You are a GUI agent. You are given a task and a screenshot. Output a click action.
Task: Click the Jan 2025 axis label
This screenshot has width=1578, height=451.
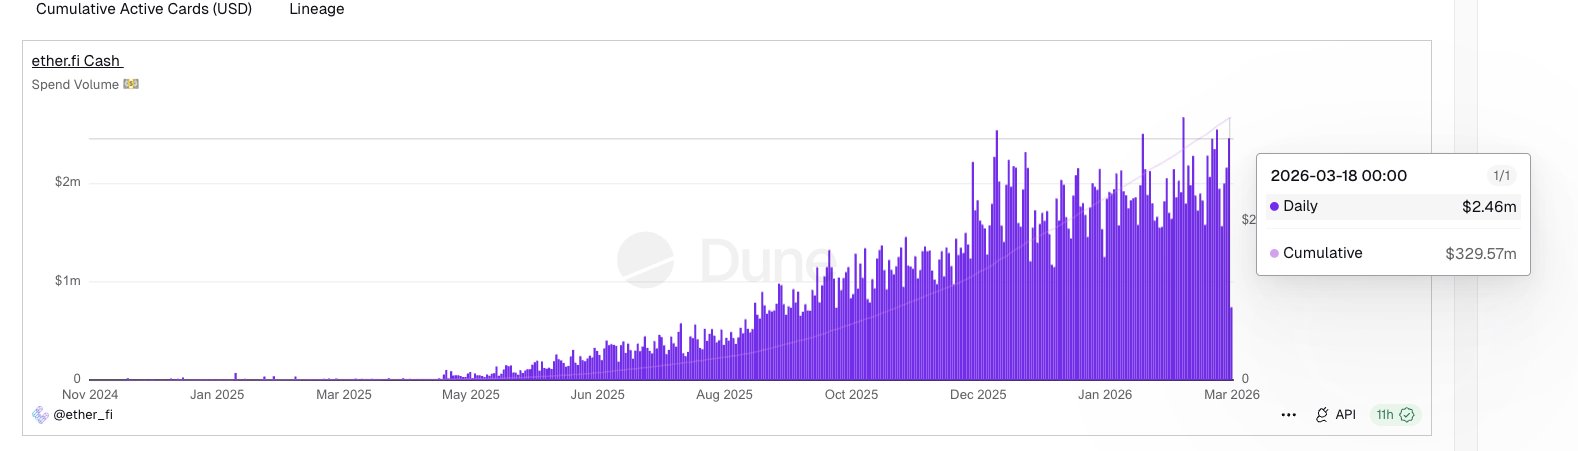point(217,395)
